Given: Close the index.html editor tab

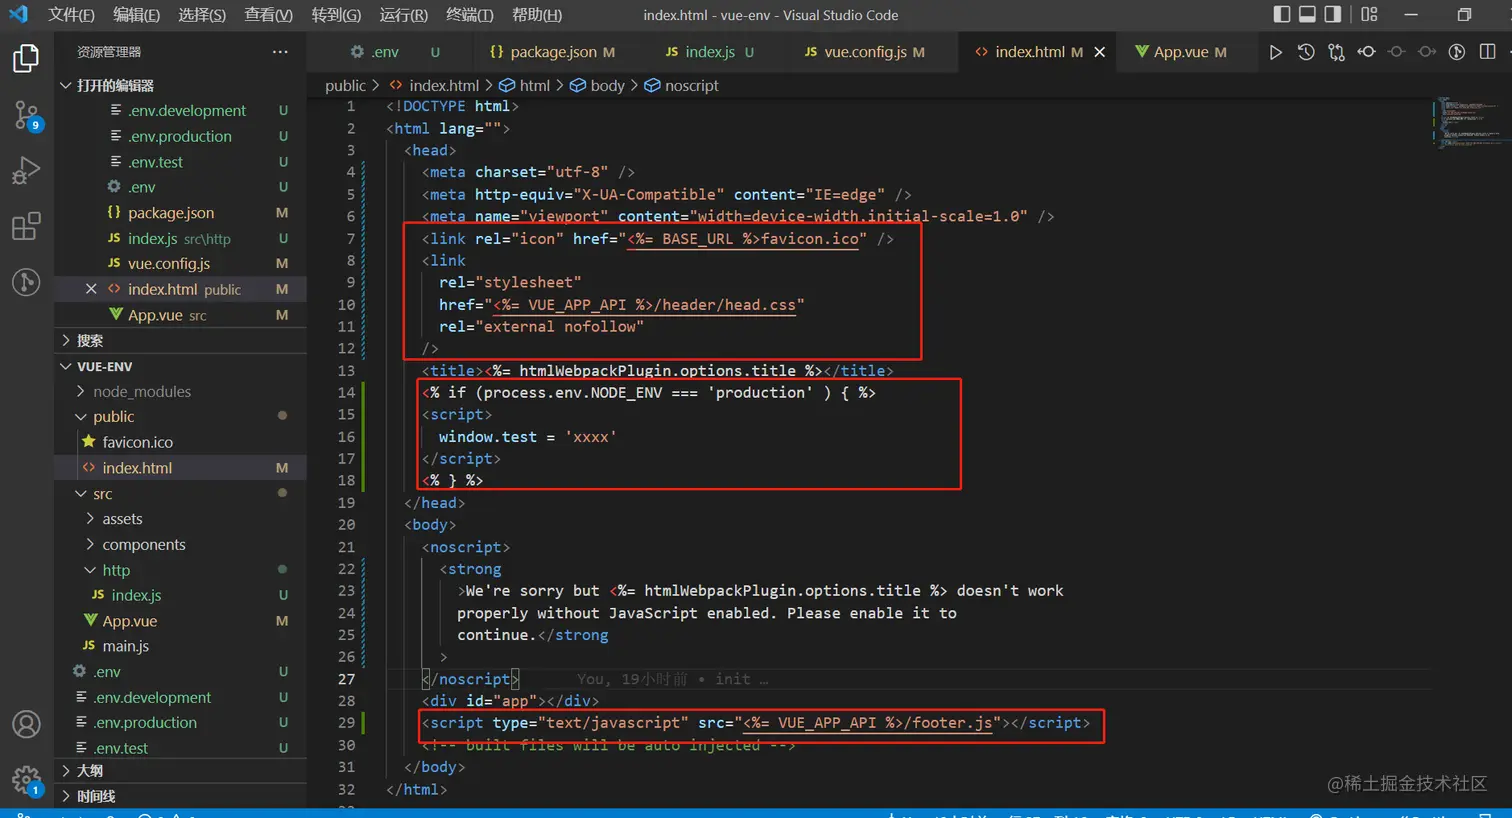Looking at the screenshot, I should (1100, 52).
